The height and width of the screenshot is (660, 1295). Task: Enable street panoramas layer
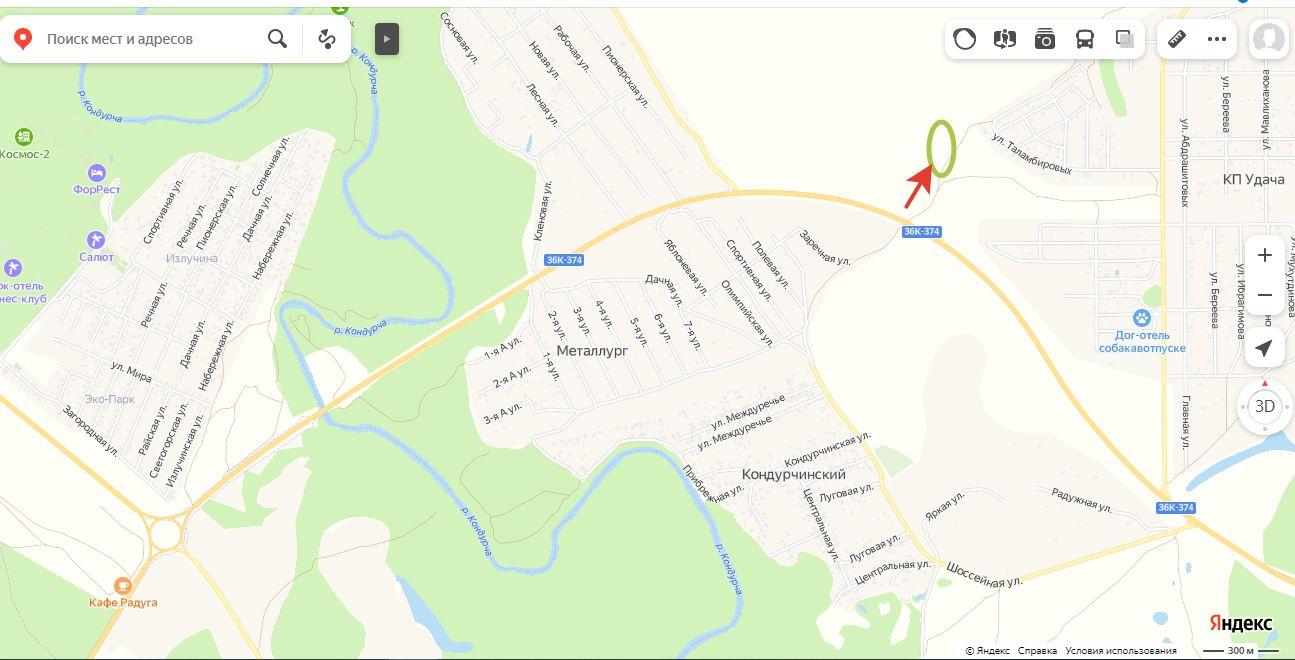[1005, 39]
